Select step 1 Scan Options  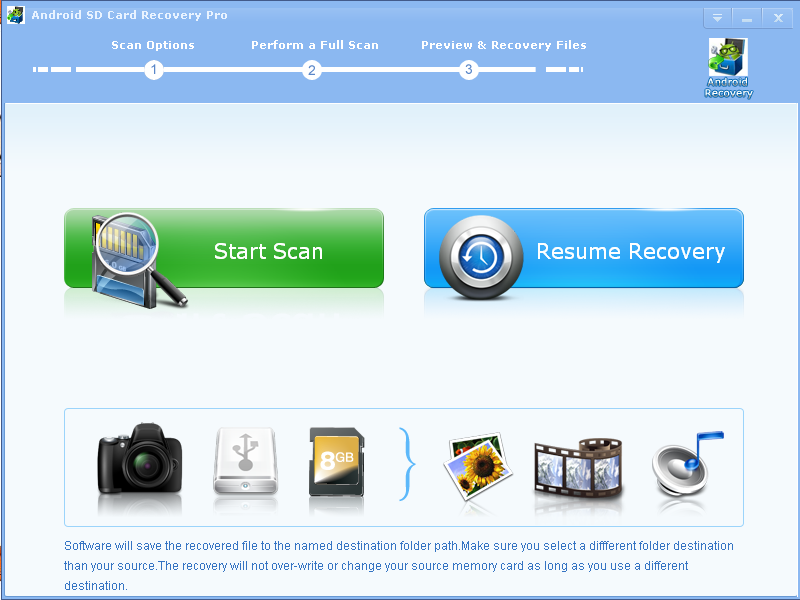click(x=153, y=45)
